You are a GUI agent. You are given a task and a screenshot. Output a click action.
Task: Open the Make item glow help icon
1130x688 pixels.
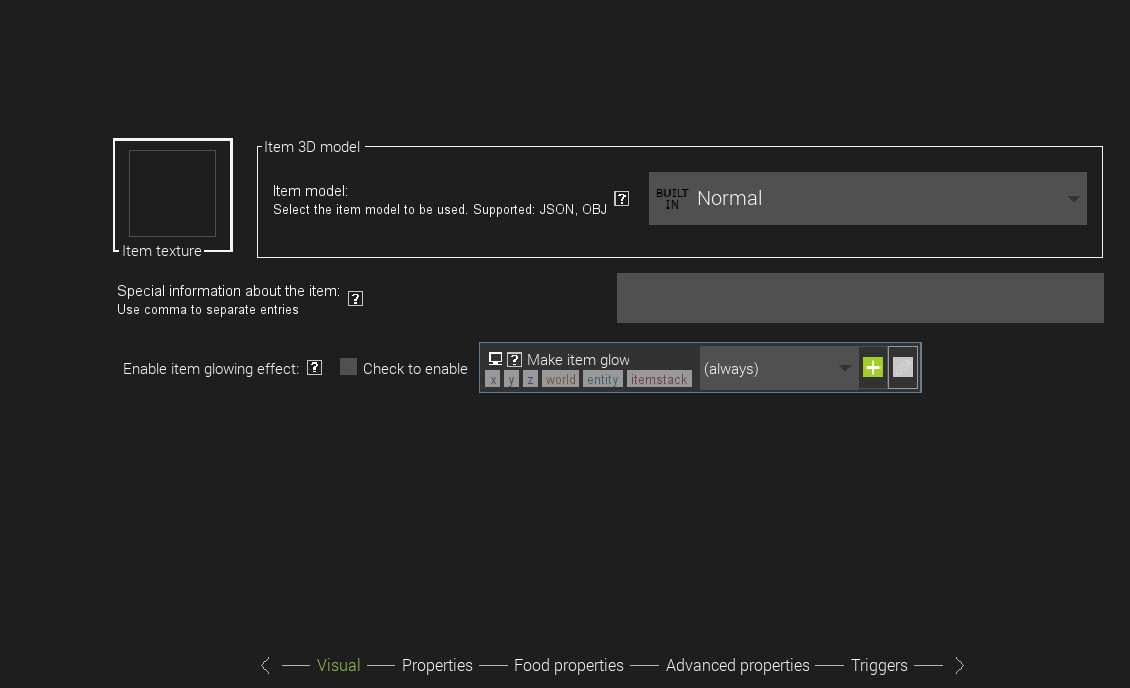tap(513, 358)
